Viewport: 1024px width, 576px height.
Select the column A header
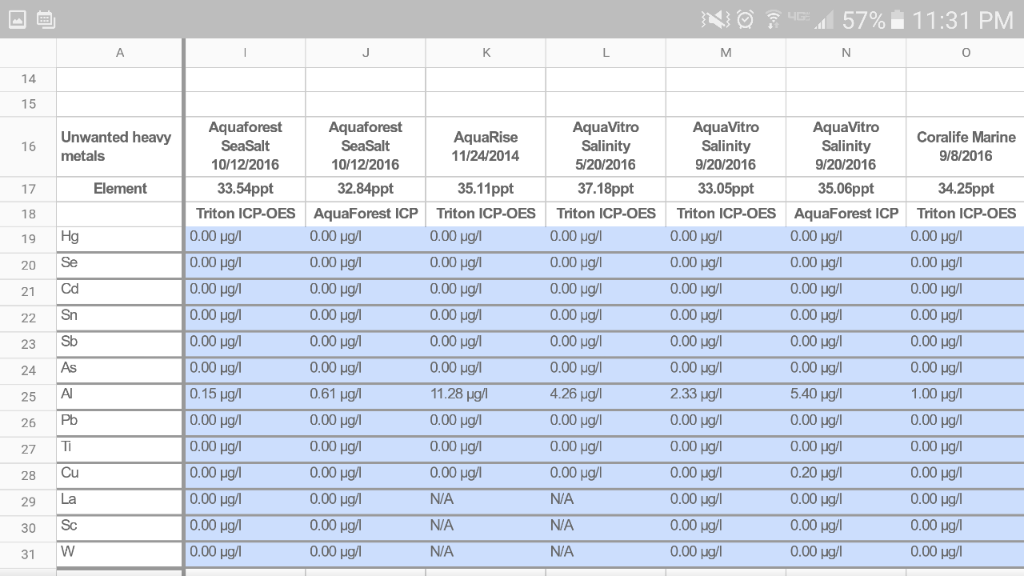coord(120,53)
